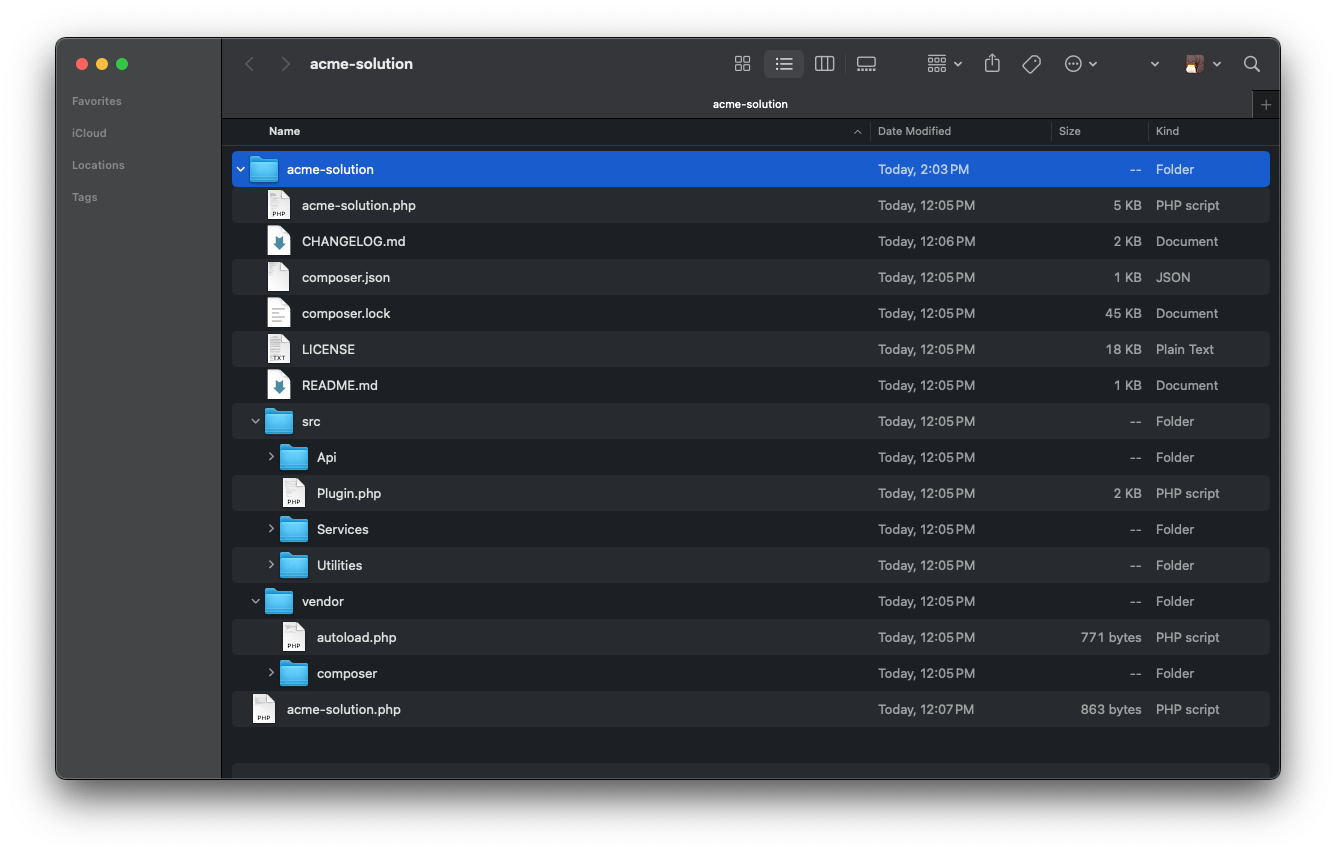Open a new tab with the plus button
Screen dimensions: 1336x853
pos(1265,103)
